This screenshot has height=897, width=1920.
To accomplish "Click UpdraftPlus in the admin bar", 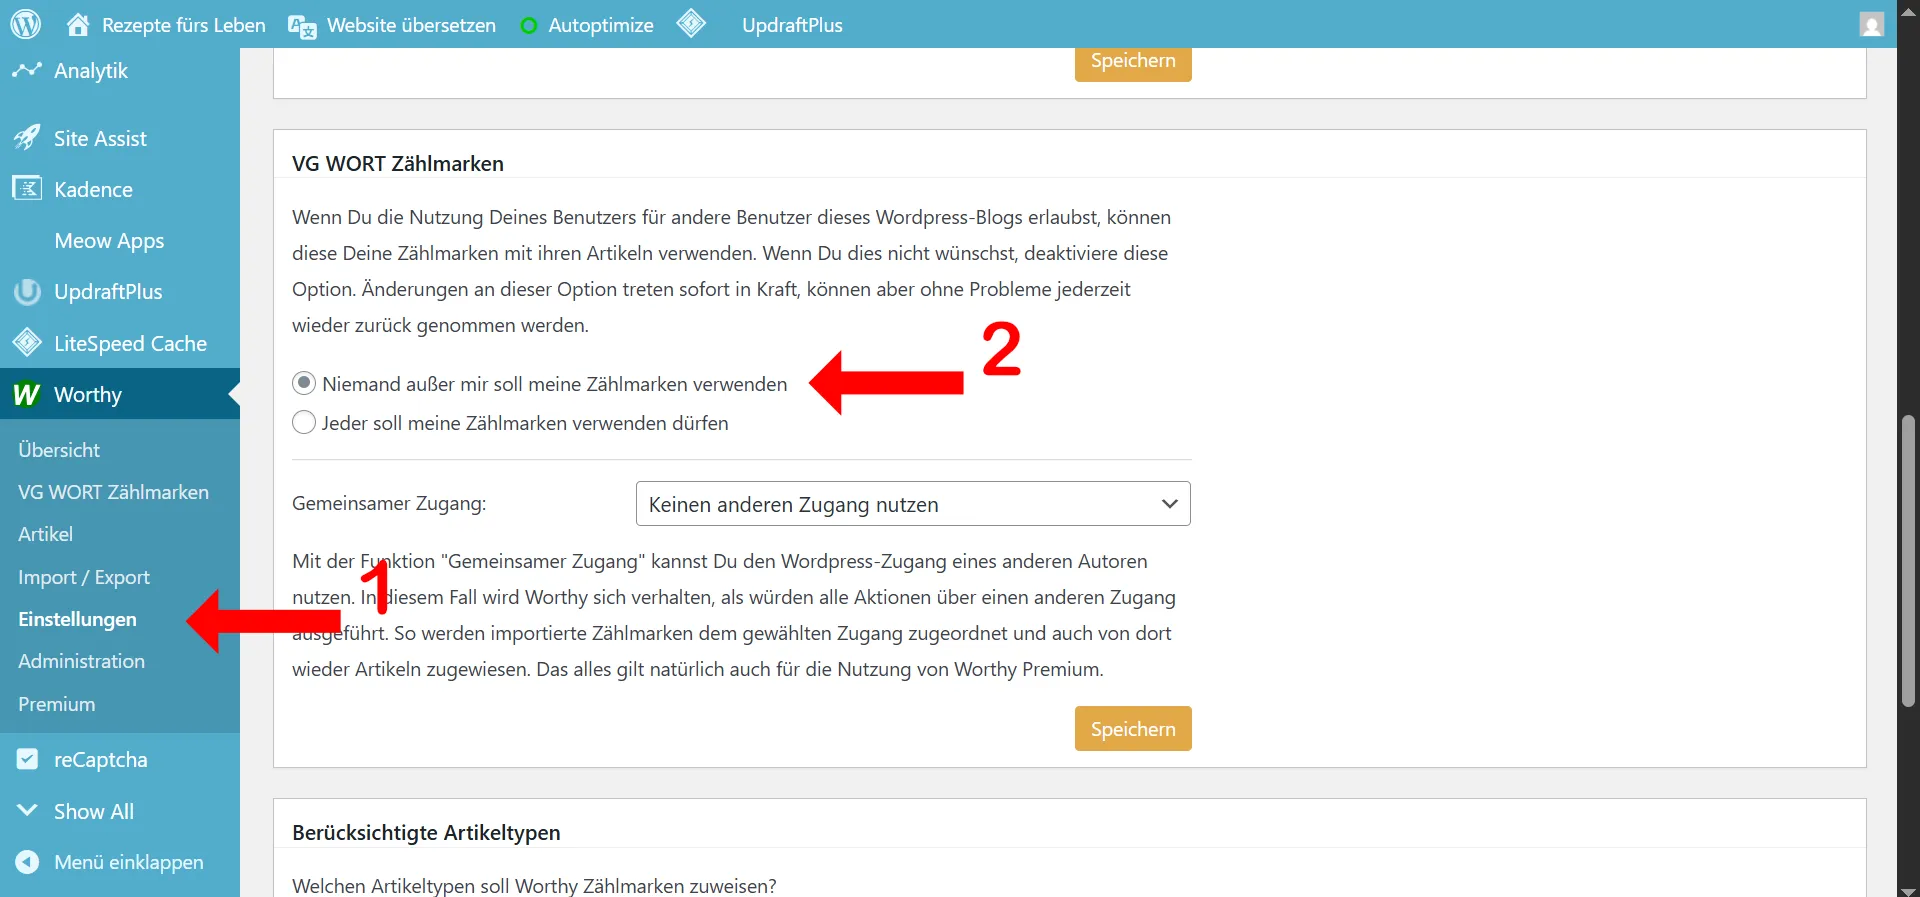I will pyautogui.click(x=792, y=25).
